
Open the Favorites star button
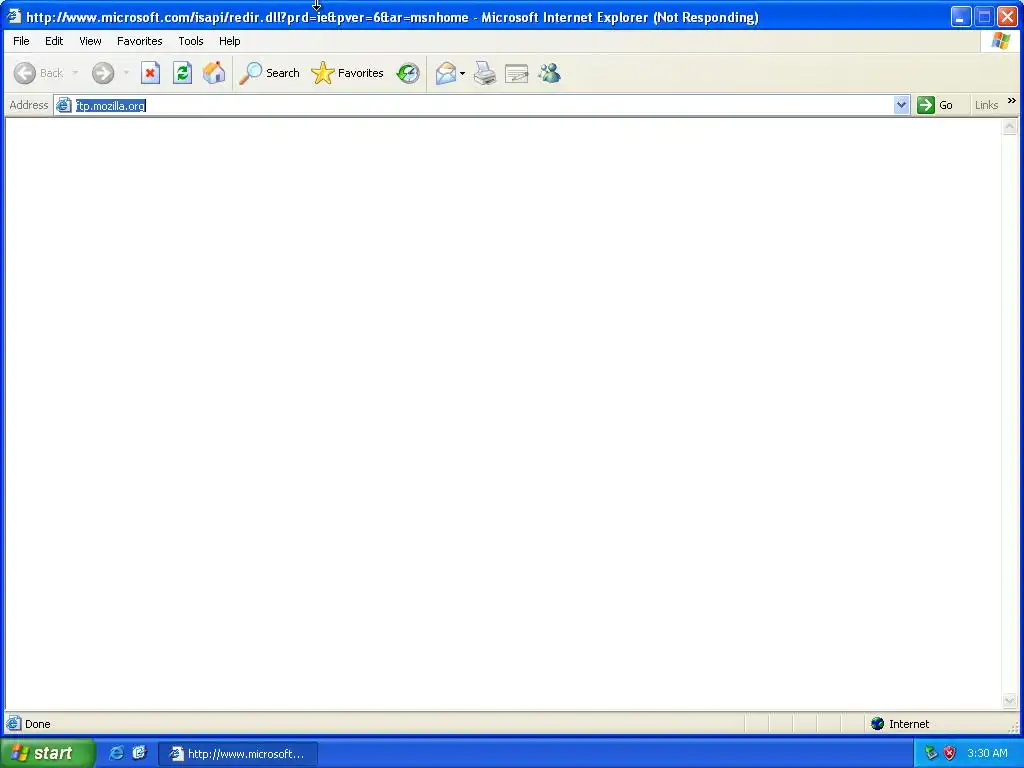347,73
